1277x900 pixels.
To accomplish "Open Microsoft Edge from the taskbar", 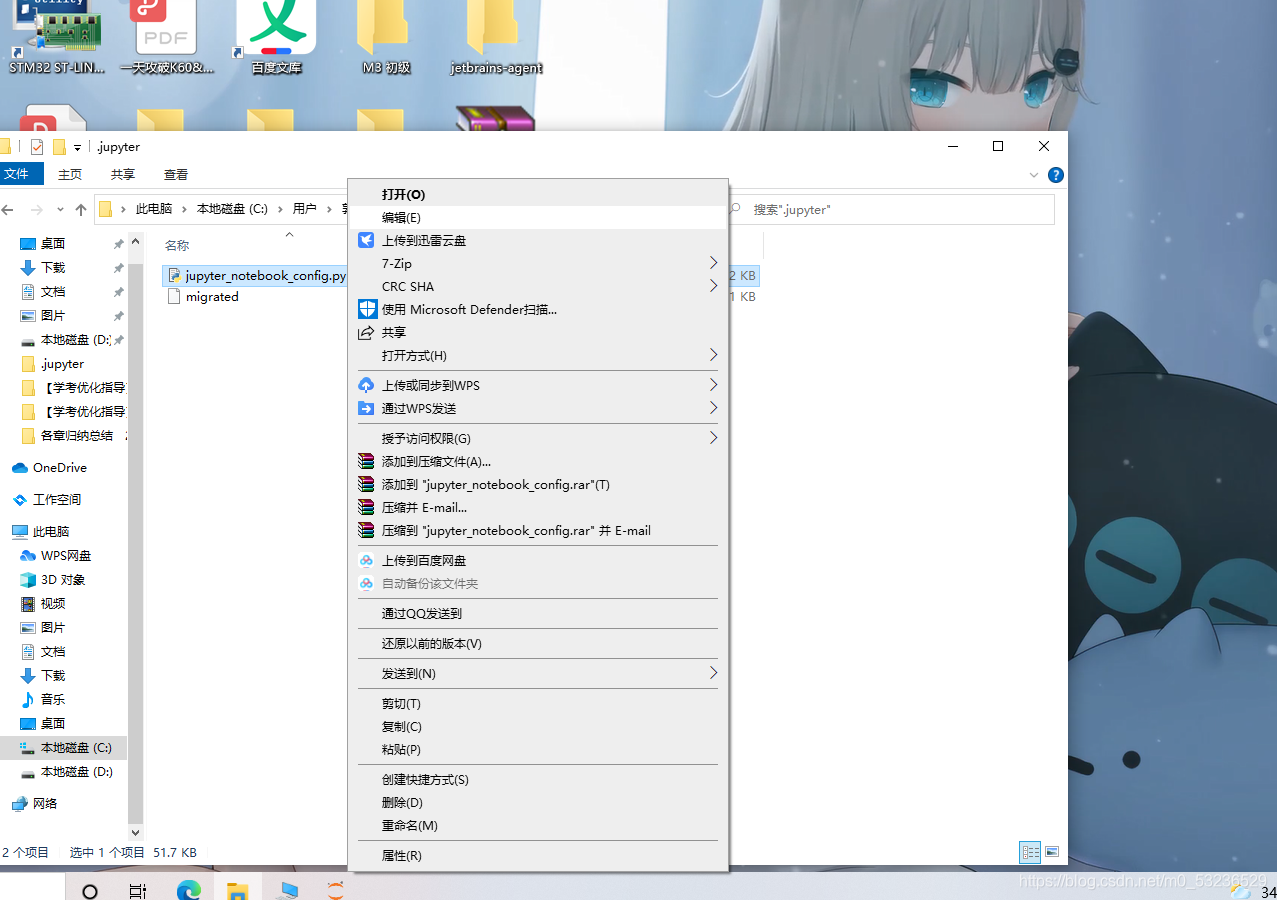I will (x=188, y=889).
